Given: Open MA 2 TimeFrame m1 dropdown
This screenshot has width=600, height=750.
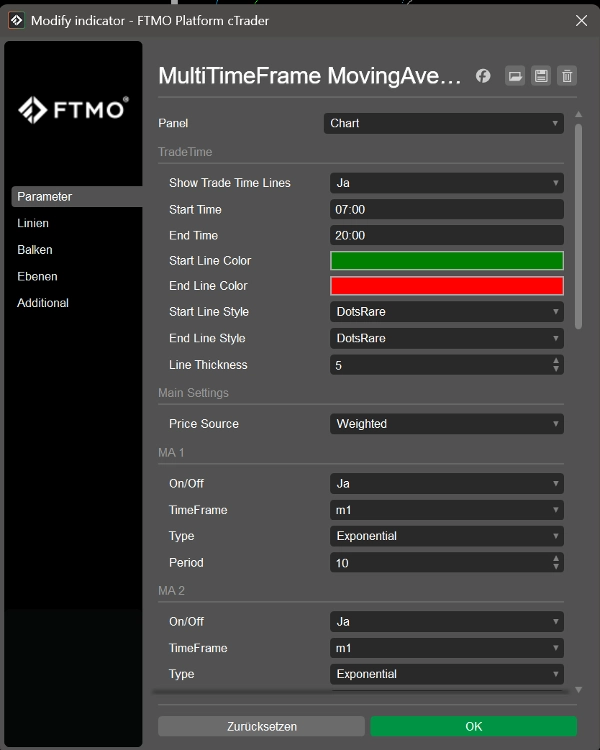Looking at the screenshot, I should (x=446, y=648).
